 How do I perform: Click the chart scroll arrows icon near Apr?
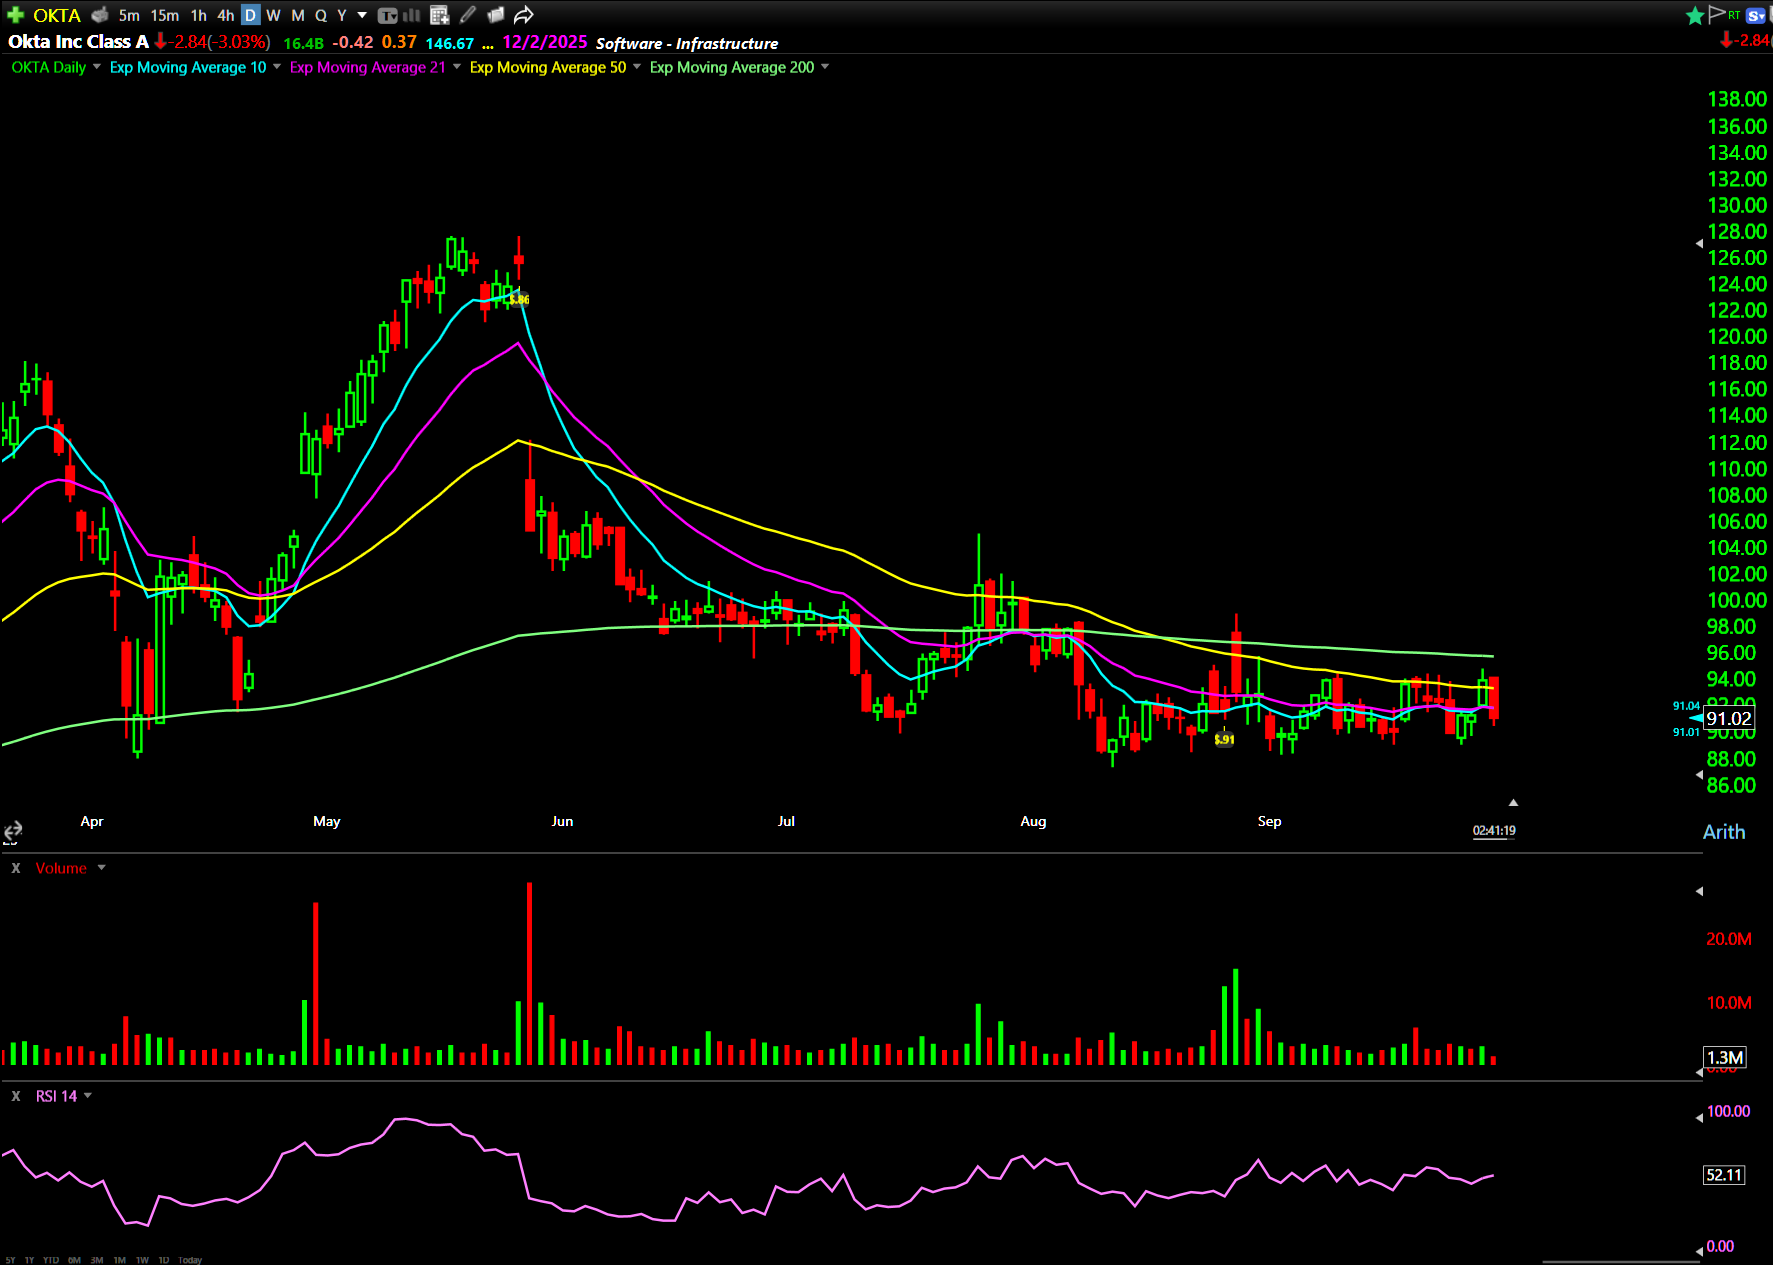pos(13,831)
